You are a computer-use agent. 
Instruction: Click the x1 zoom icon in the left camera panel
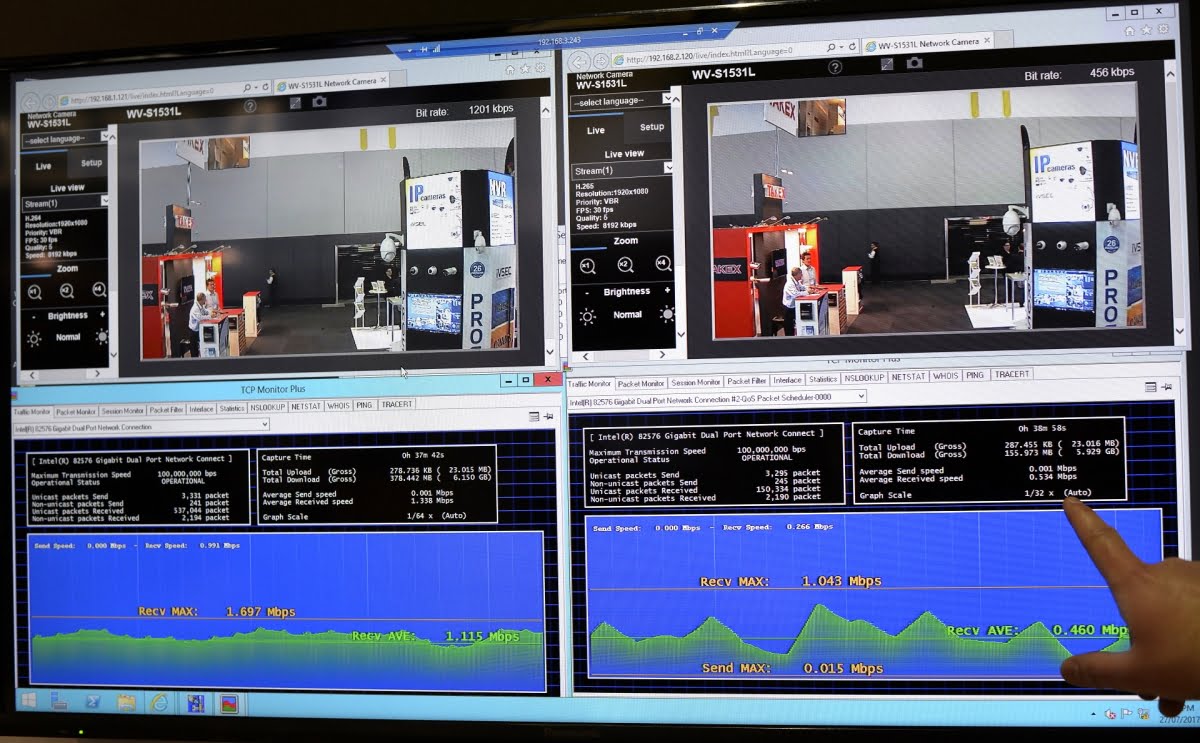[x=35, y=291]
